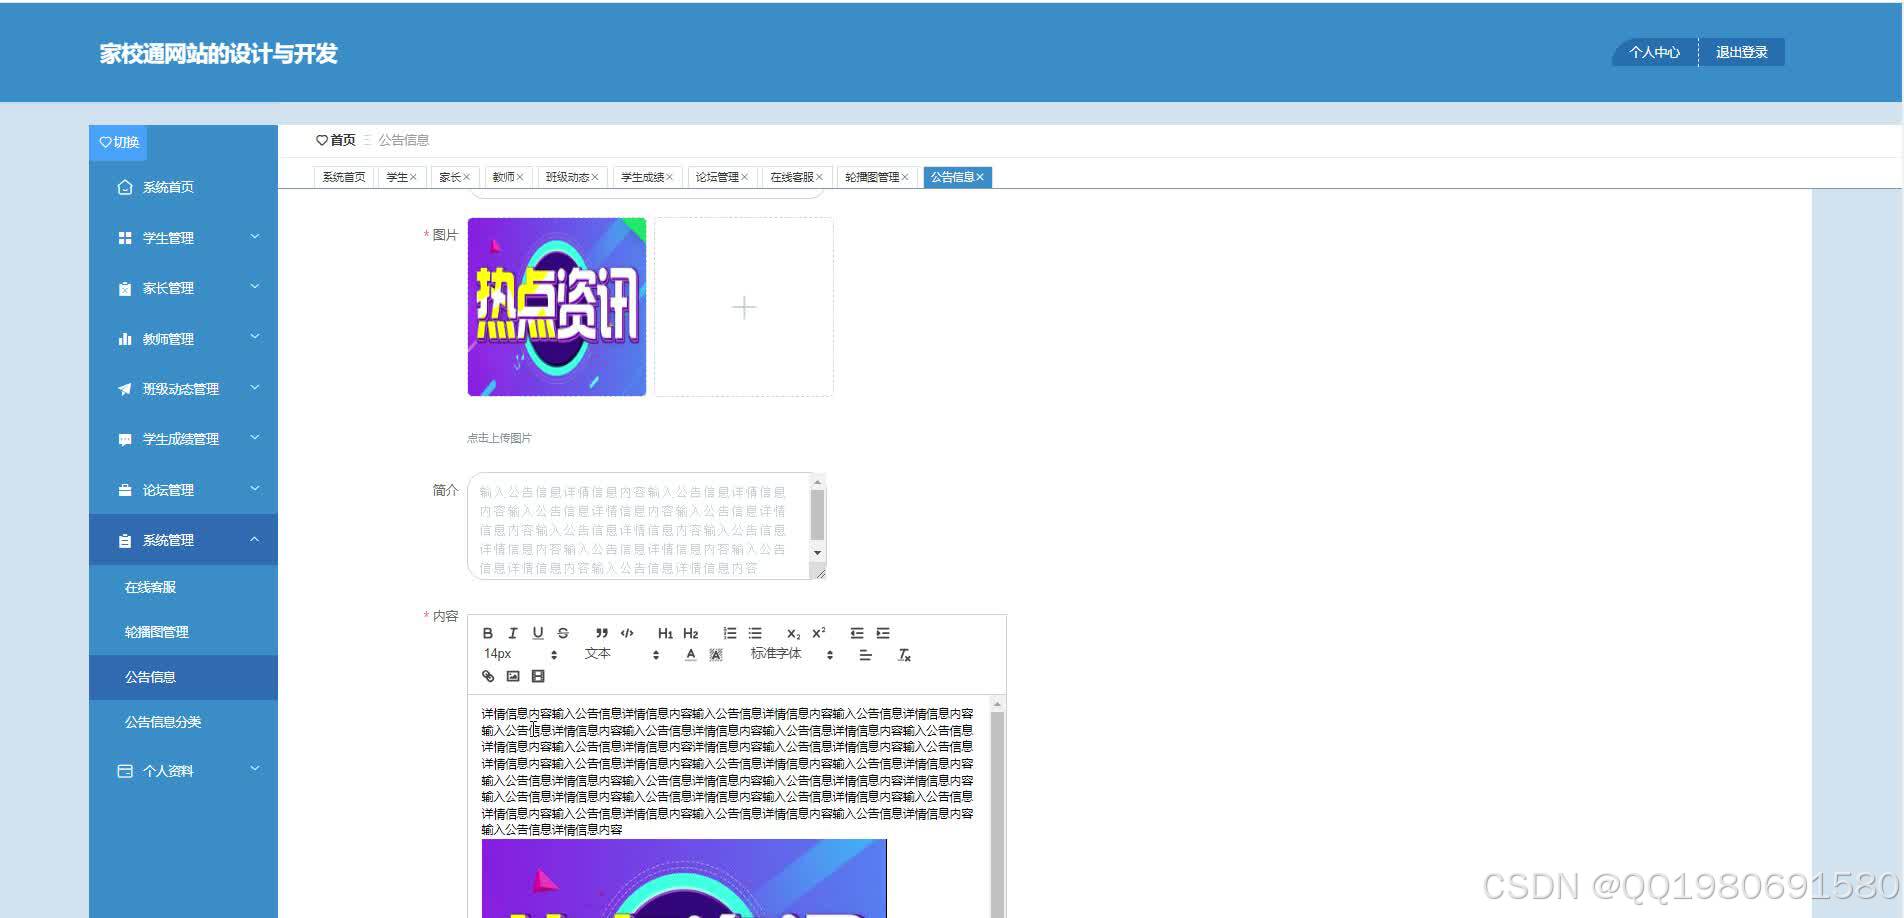Click 退出登录 to log out

tap(1741, 52)
